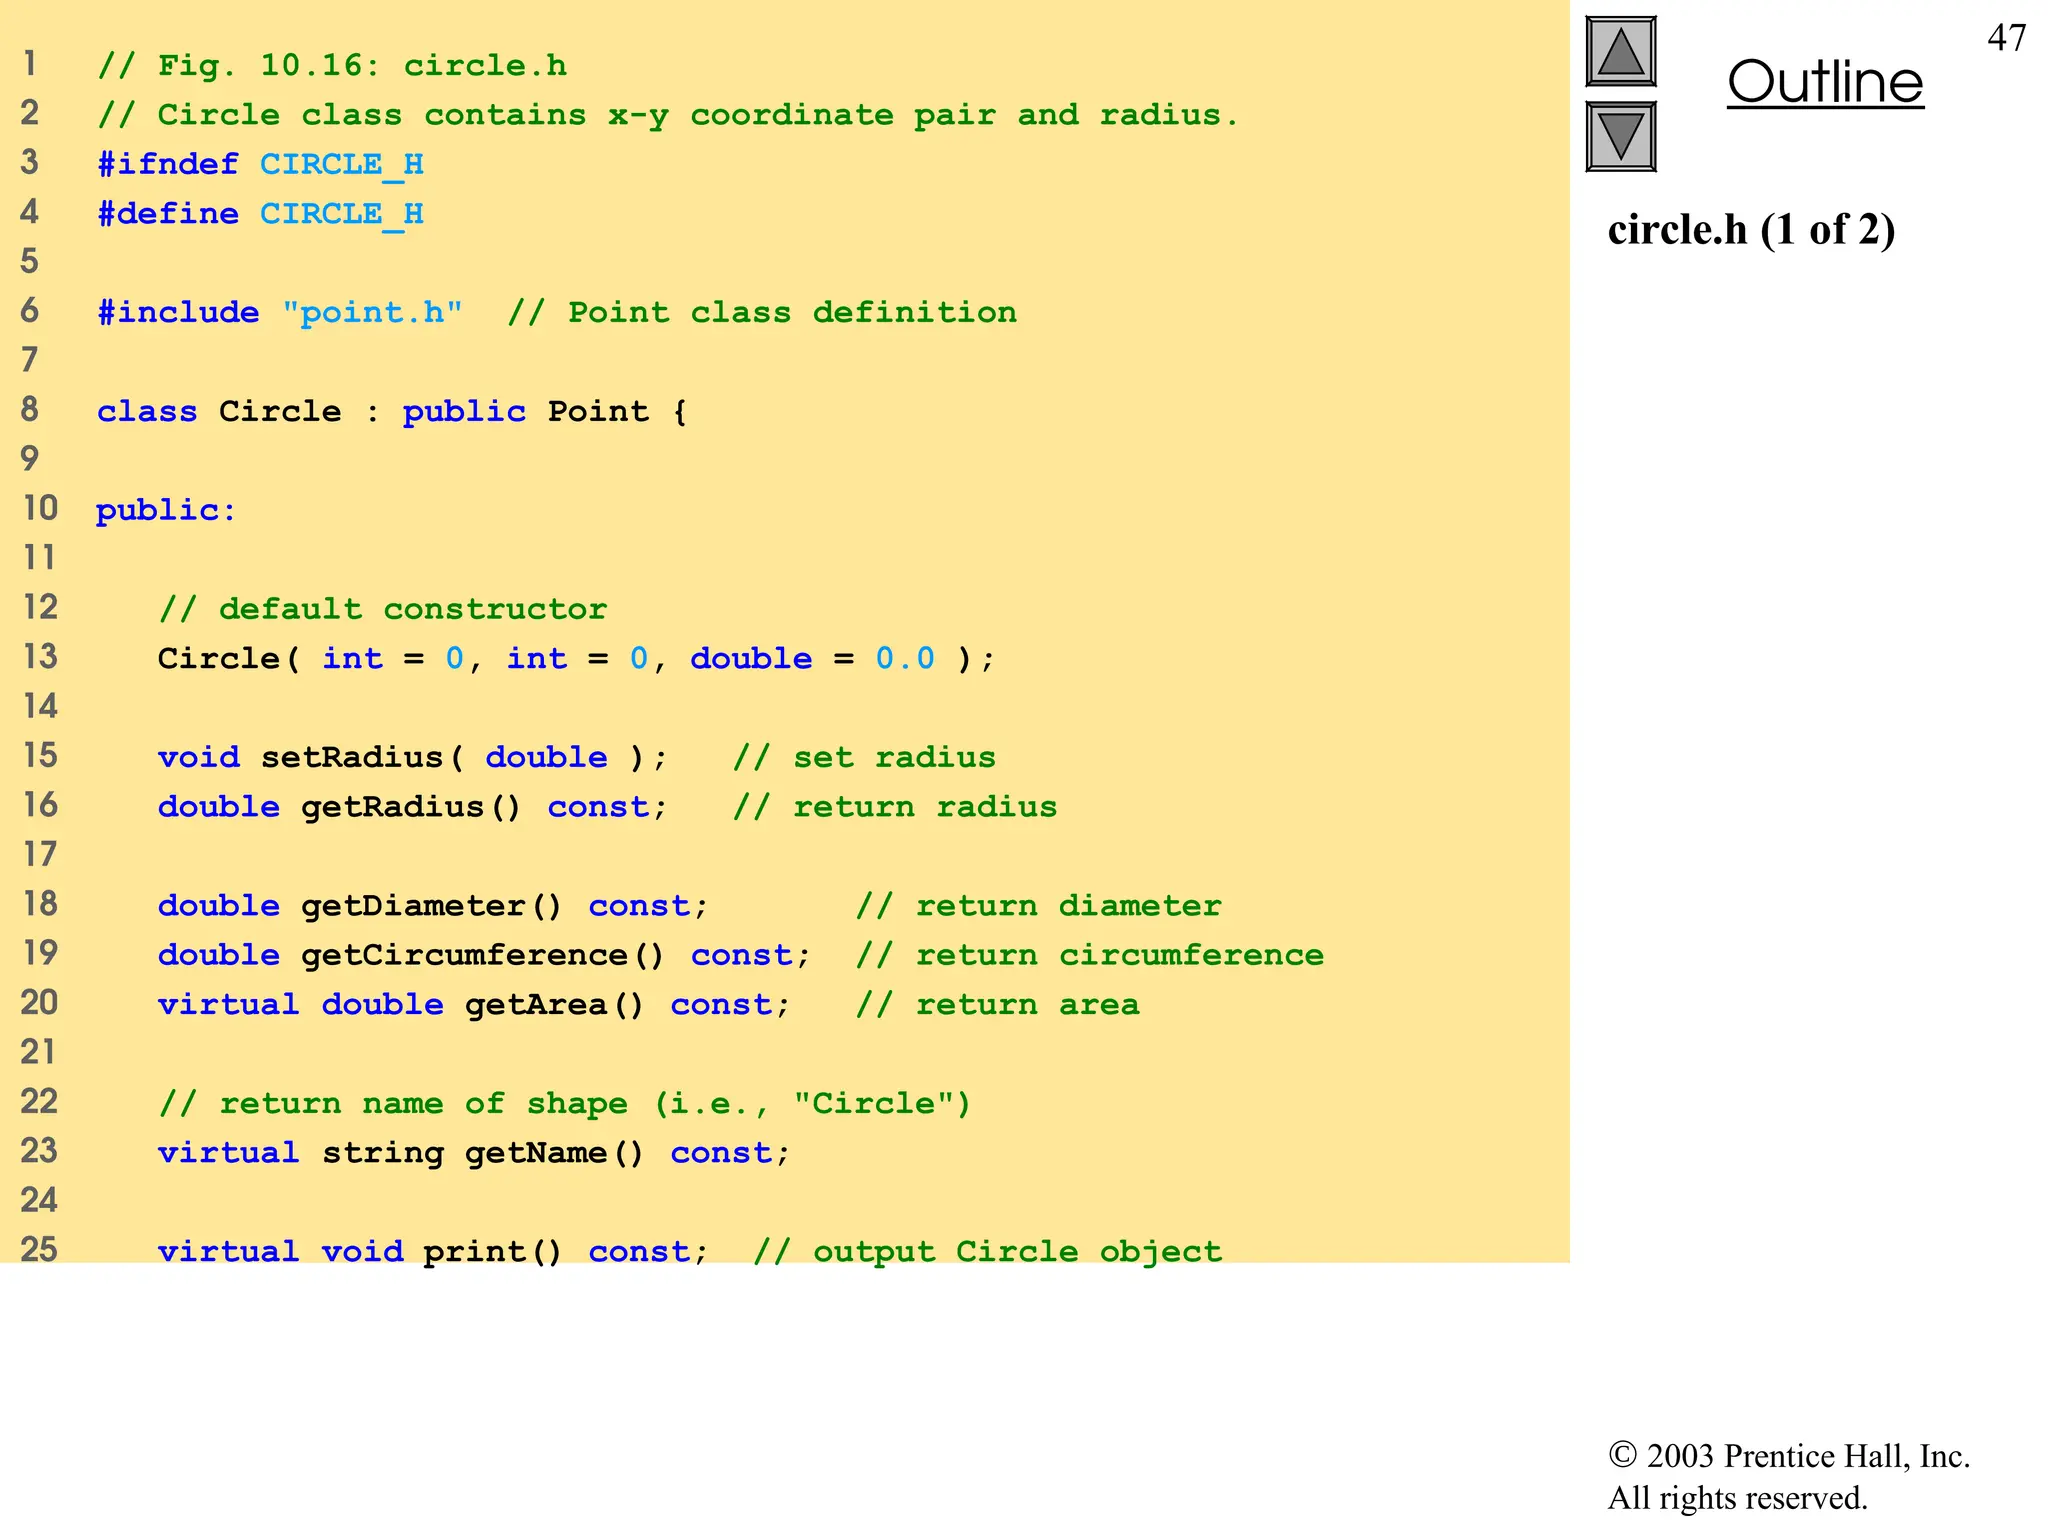The image size is (2048, 1536).
Task: Click the virtual getArea declaration
Action: pyautogui.click(x=473, y=1005)
